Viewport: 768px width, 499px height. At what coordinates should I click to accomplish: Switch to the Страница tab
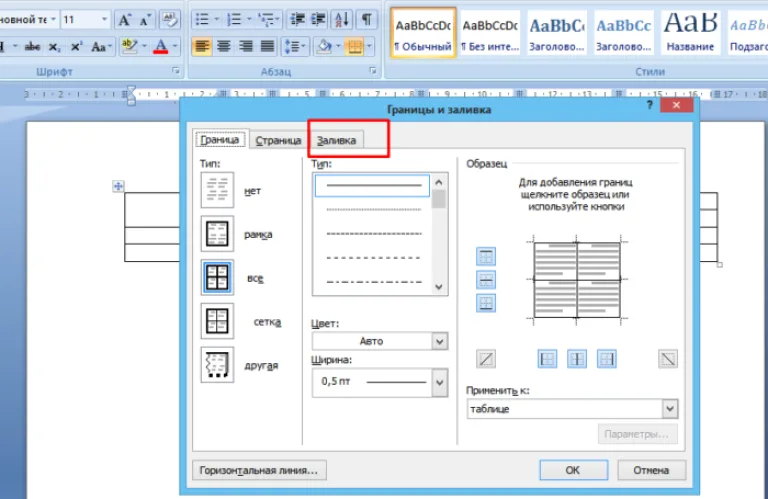(278, 141)
